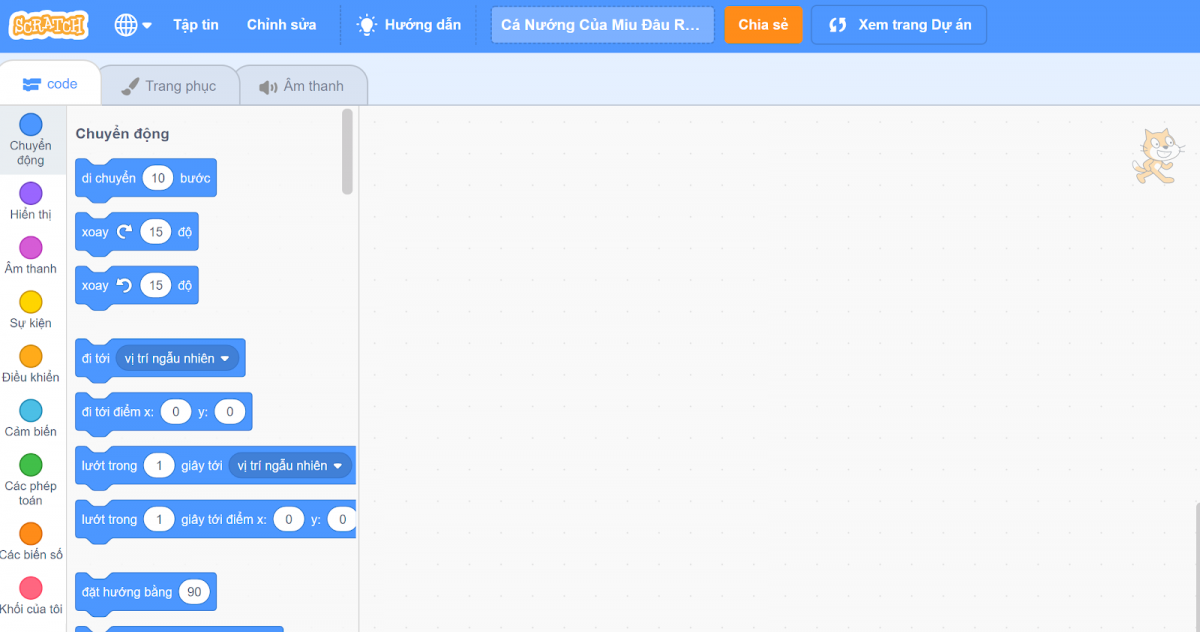Open the Chỉnh sửa menu
Screen dimensions: 1200x632
281,25
